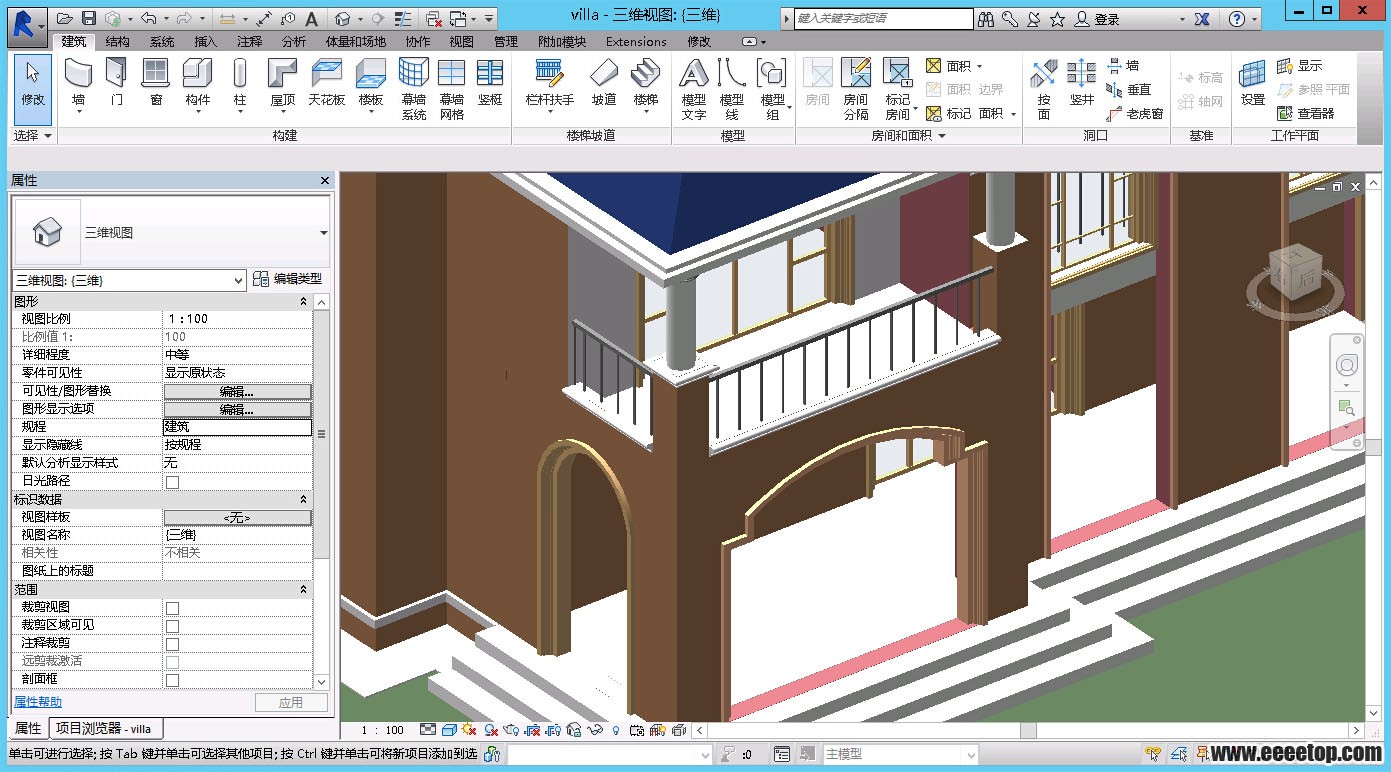The width and height of the screenshot is (1391, 772).
Task: Click the properties panel vertical scrollbar
Action: point(321,434)
